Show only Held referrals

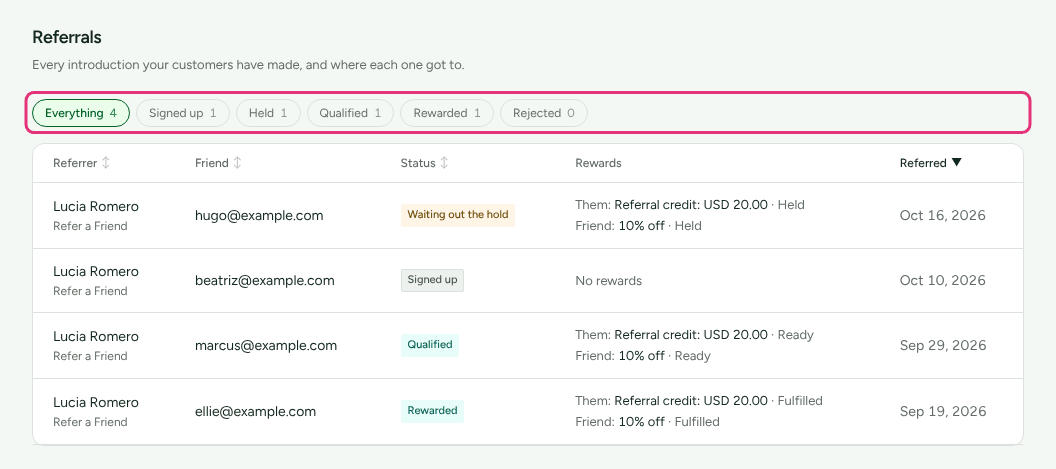[268, 113]
